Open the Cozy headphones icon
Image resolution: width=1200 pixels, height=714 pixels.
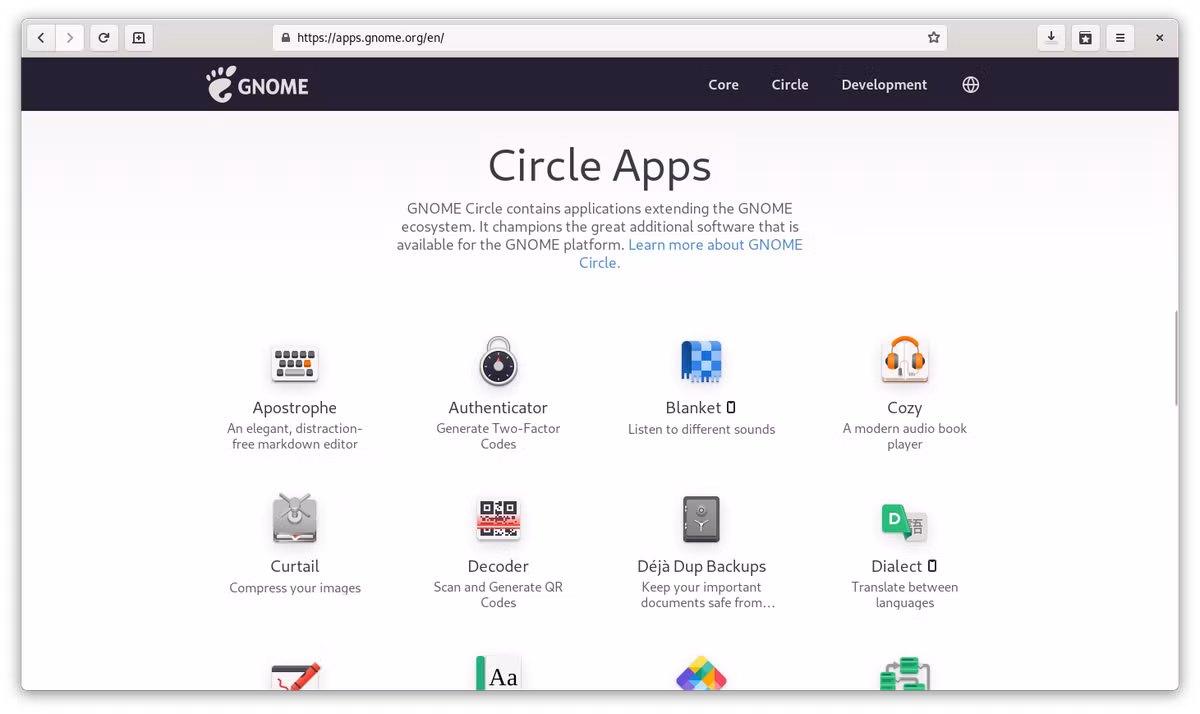tap(905, 360)
